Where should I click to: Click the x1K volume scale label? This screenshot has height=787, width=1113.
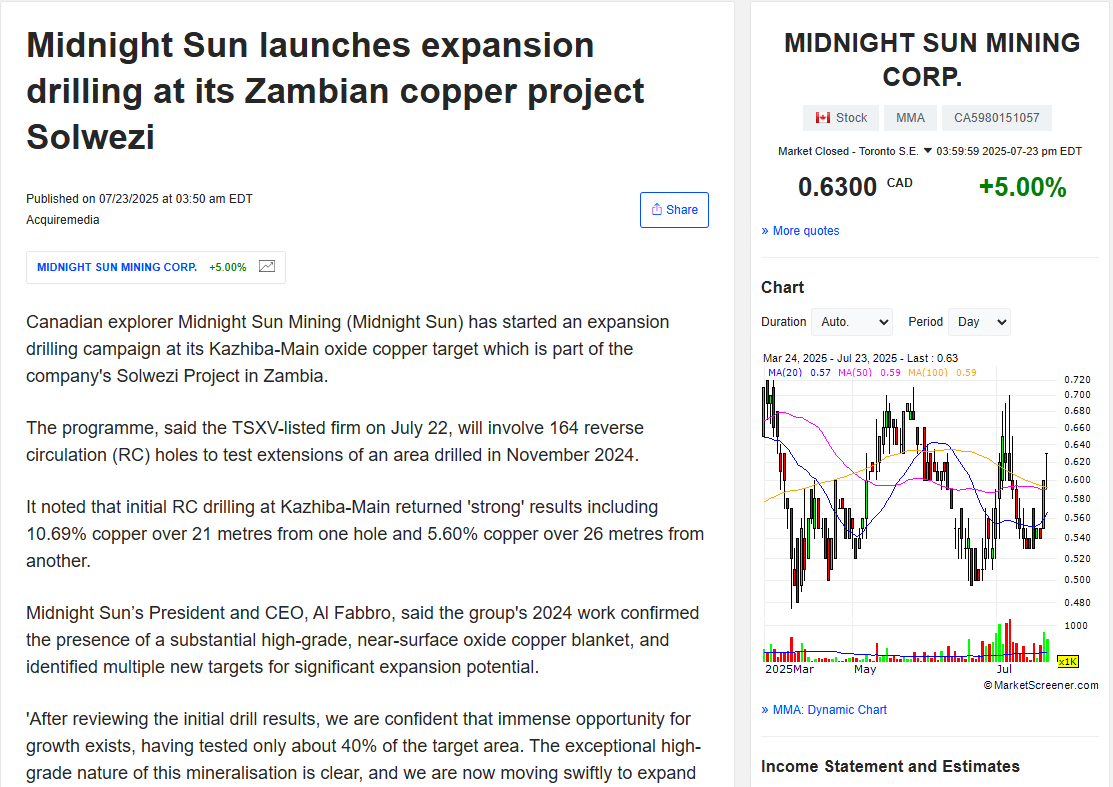(x=1068, y=661)
